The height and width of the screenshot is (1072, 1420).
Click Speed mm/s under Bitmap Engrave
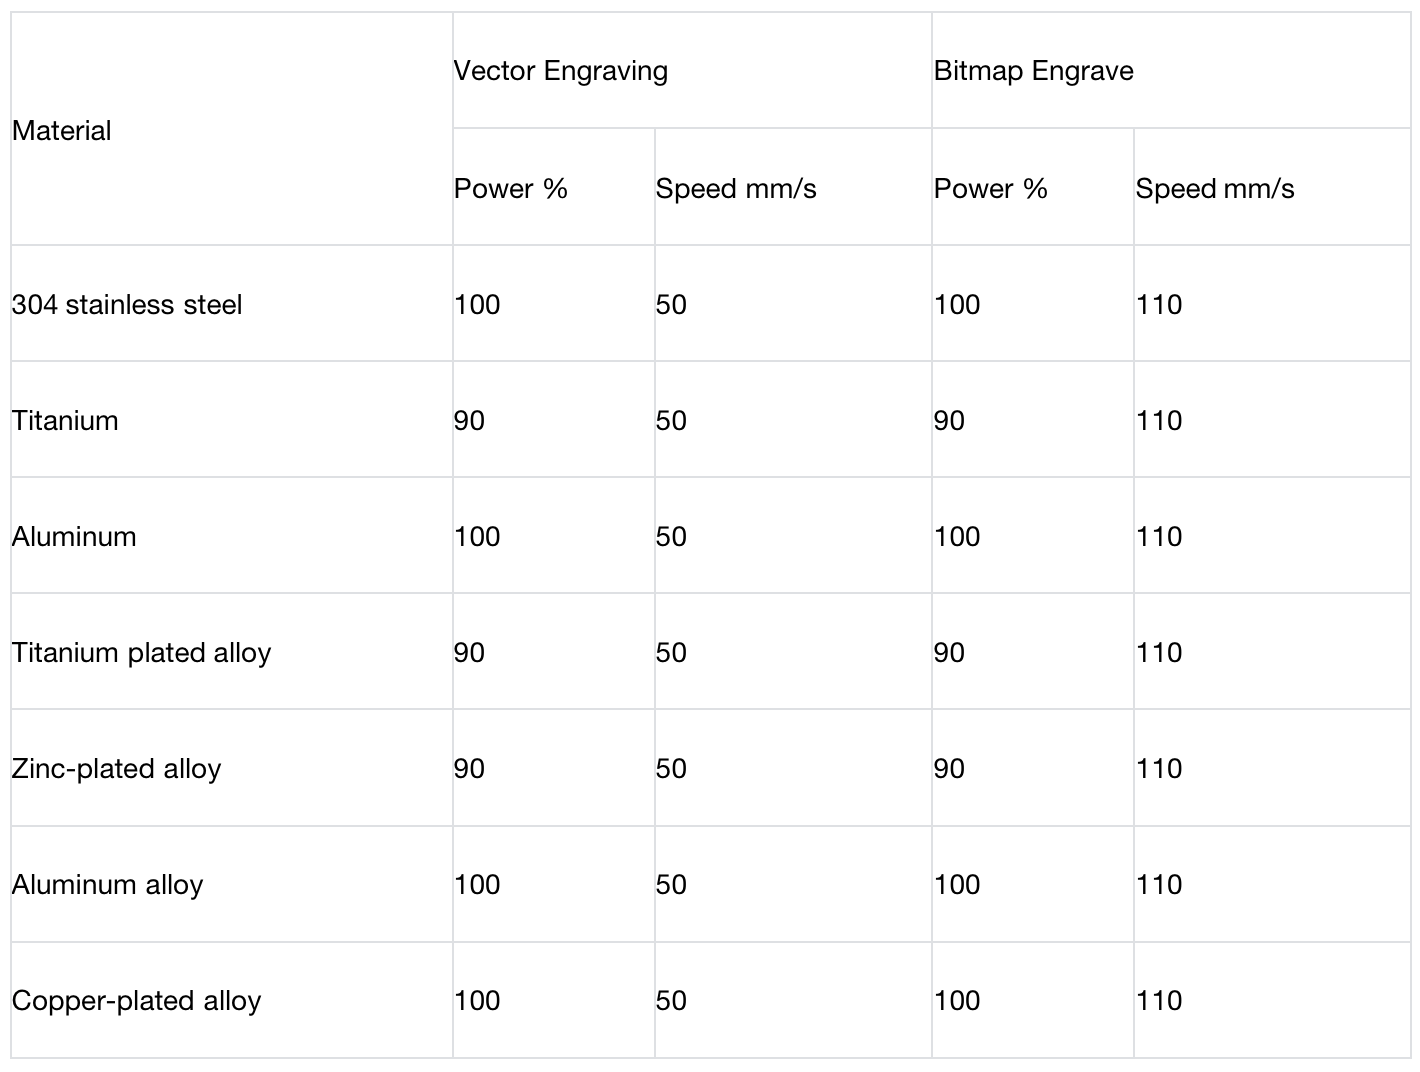click(1215, 189)
